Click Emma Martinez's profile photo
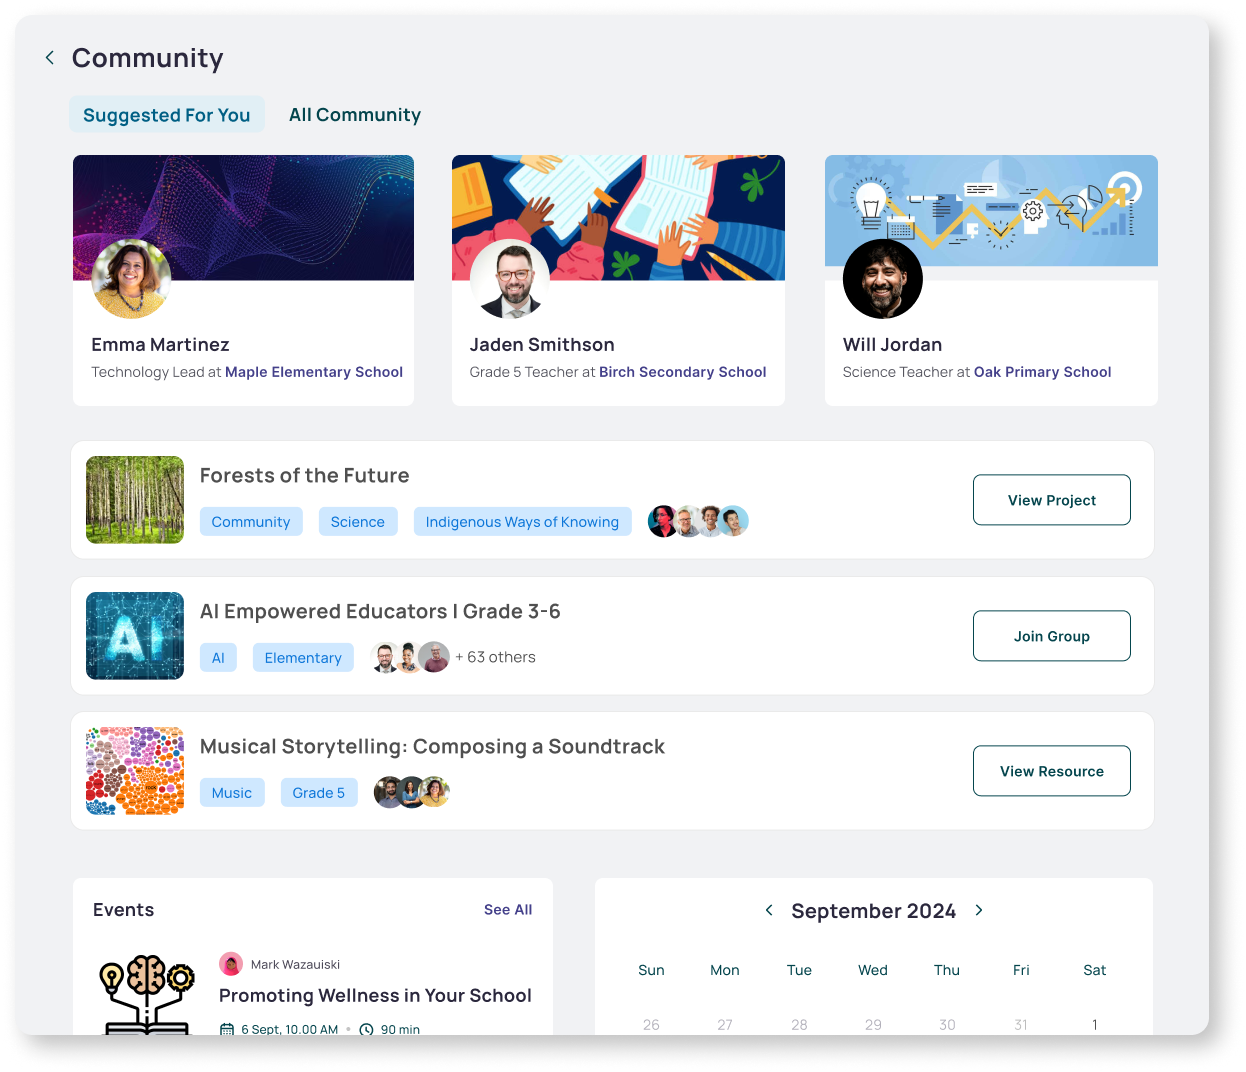This screenshot has height=1072, width=1246. (x=131, y=279)
